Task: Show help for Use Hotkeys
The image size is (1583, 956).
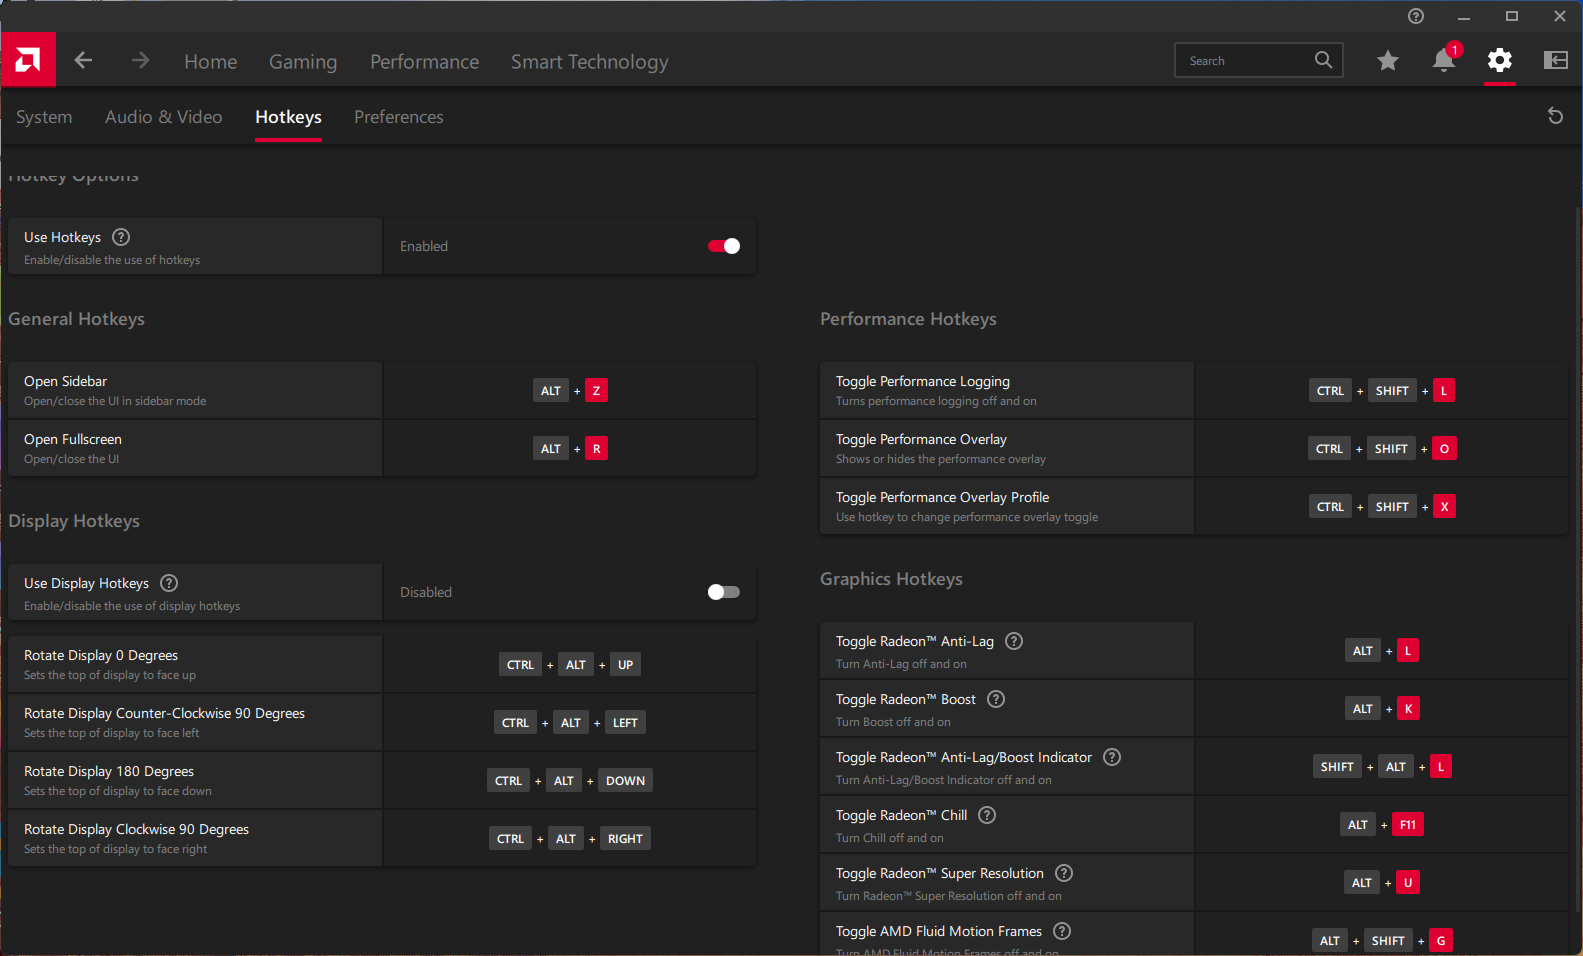Action: click(x=121, y=237)
